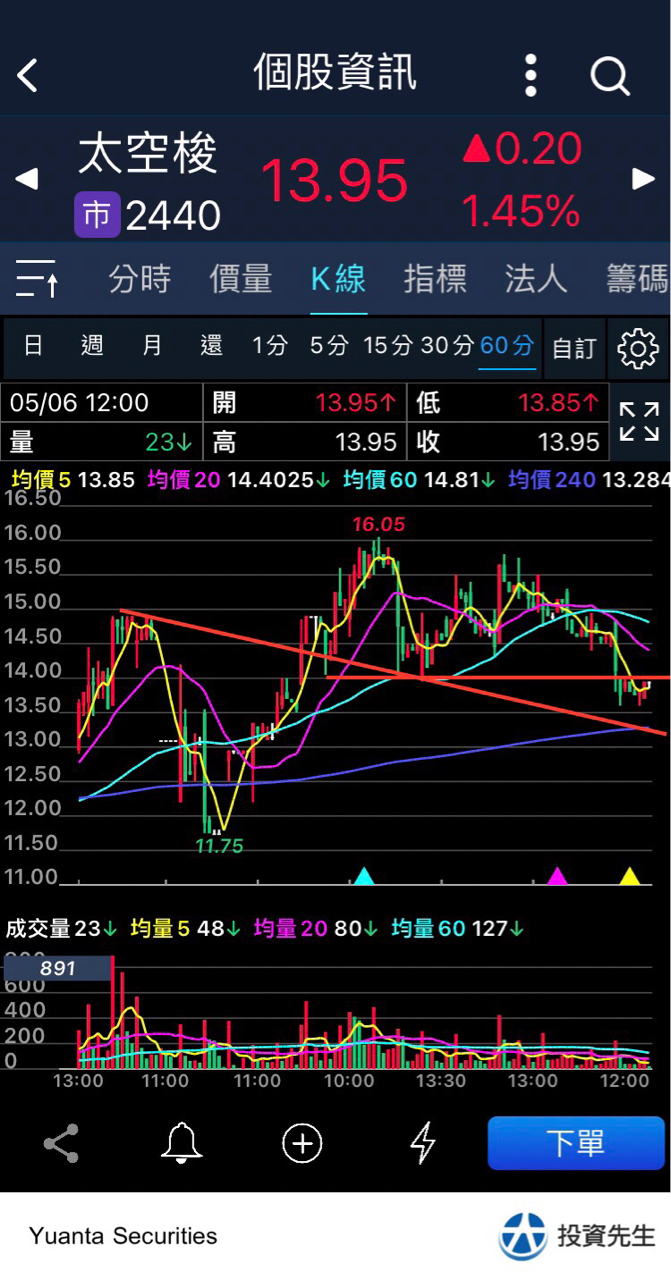Screen dimensions: 671x1280
Task: Open stock search magnifier
Action: click(x=609, y=75)
